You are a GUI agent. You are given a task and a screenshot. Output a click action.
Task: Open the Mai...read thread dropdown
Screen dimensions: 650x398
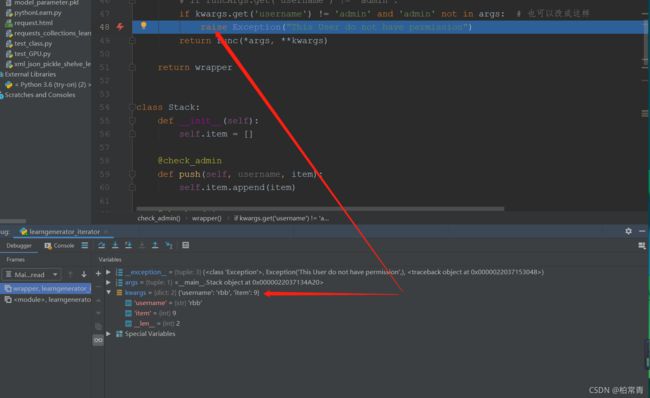[32, 274]
